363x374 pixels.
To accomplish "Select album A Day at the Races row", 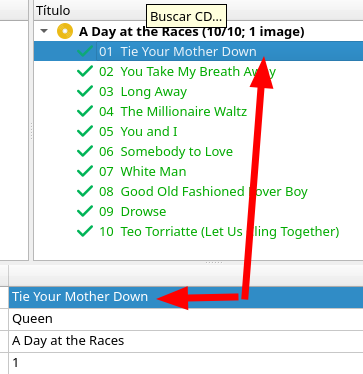I will coord(198,31).
